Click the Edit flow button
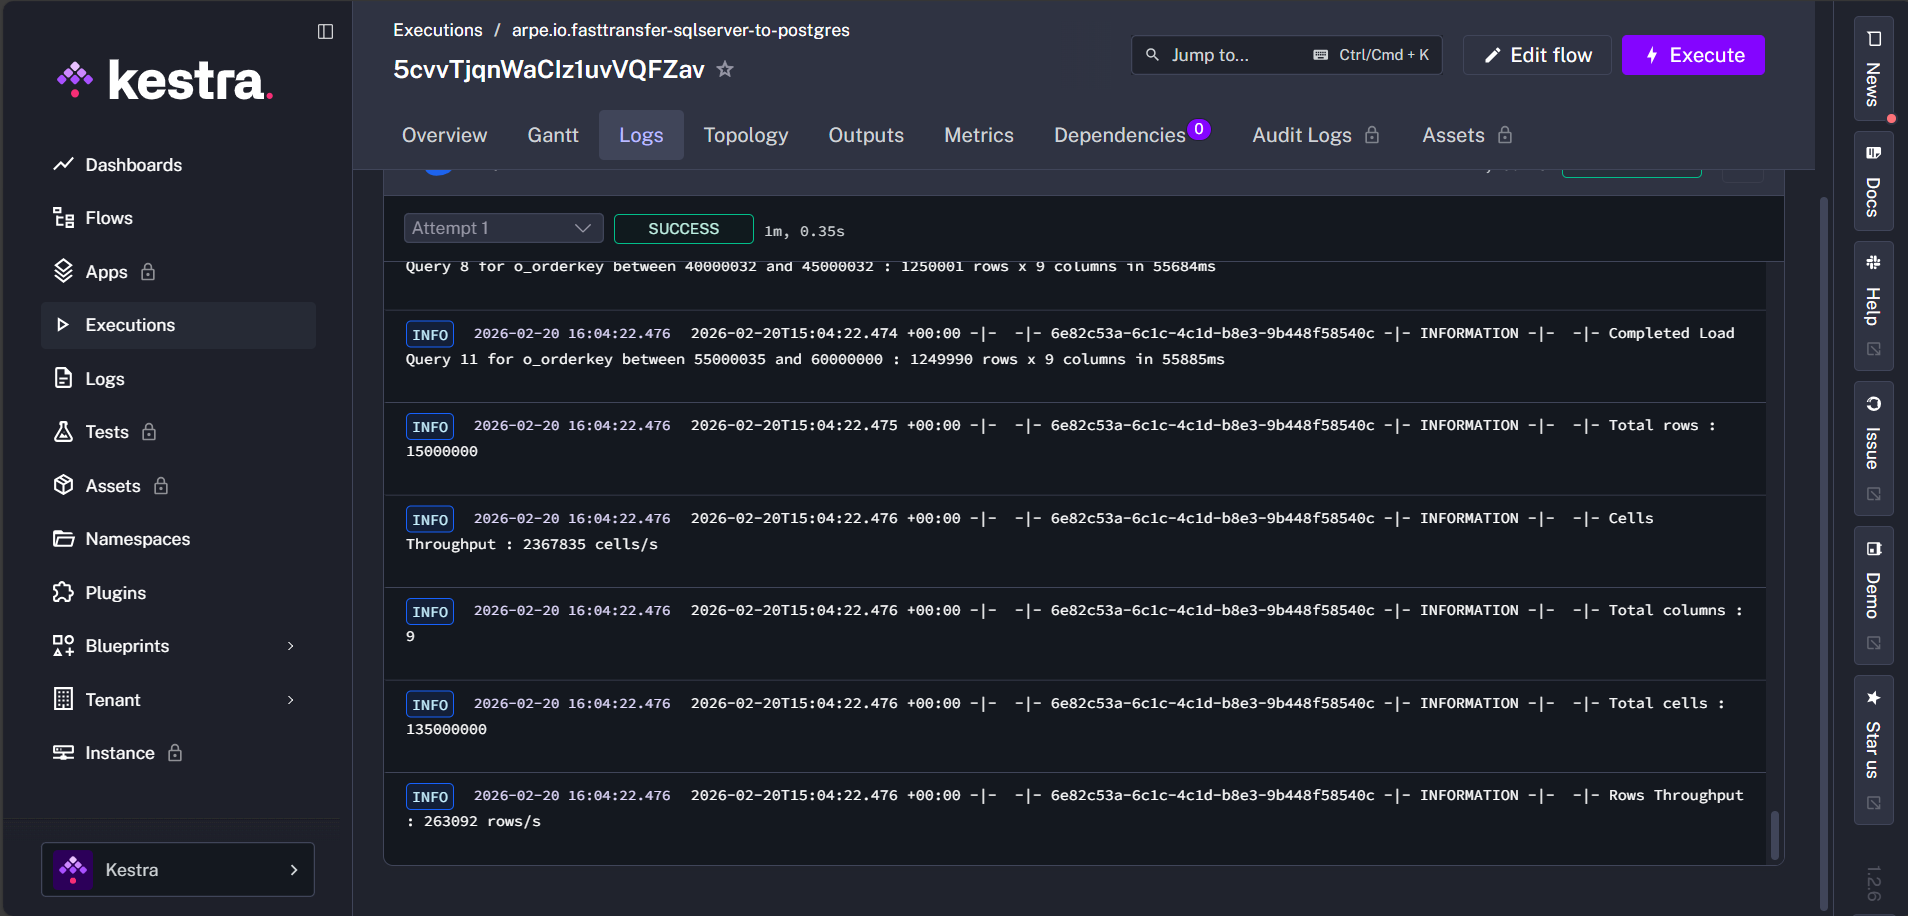 (x=1536, y=55)
